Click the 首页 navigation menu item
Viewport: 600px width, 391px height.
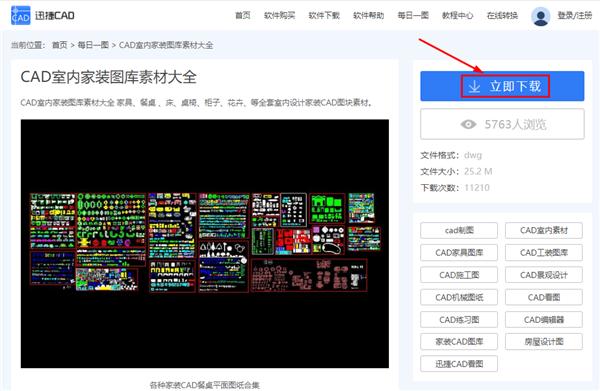pos(243,15)
